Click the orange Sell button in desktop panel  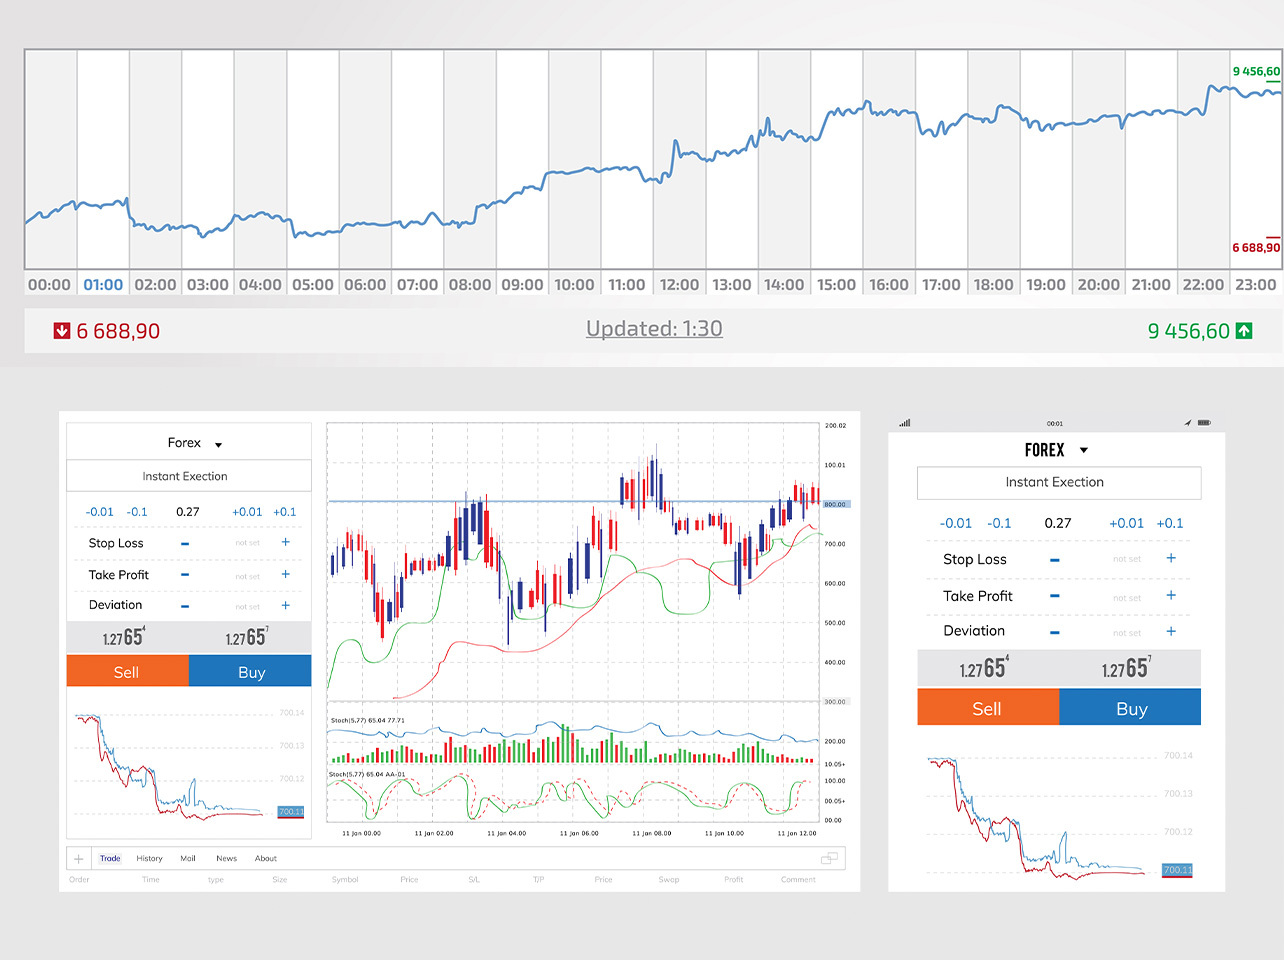pyautogui.click(x=127, y=671)
